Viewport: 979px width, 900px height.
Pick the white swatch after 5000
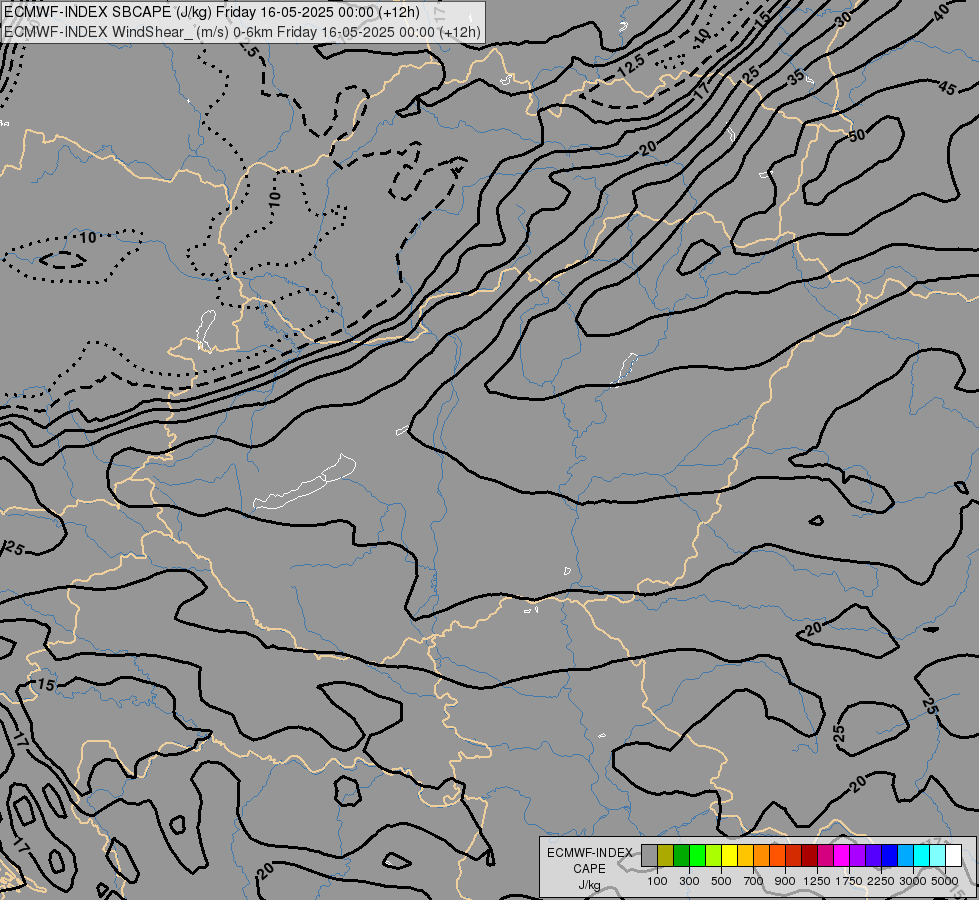(x=953, y=855)
